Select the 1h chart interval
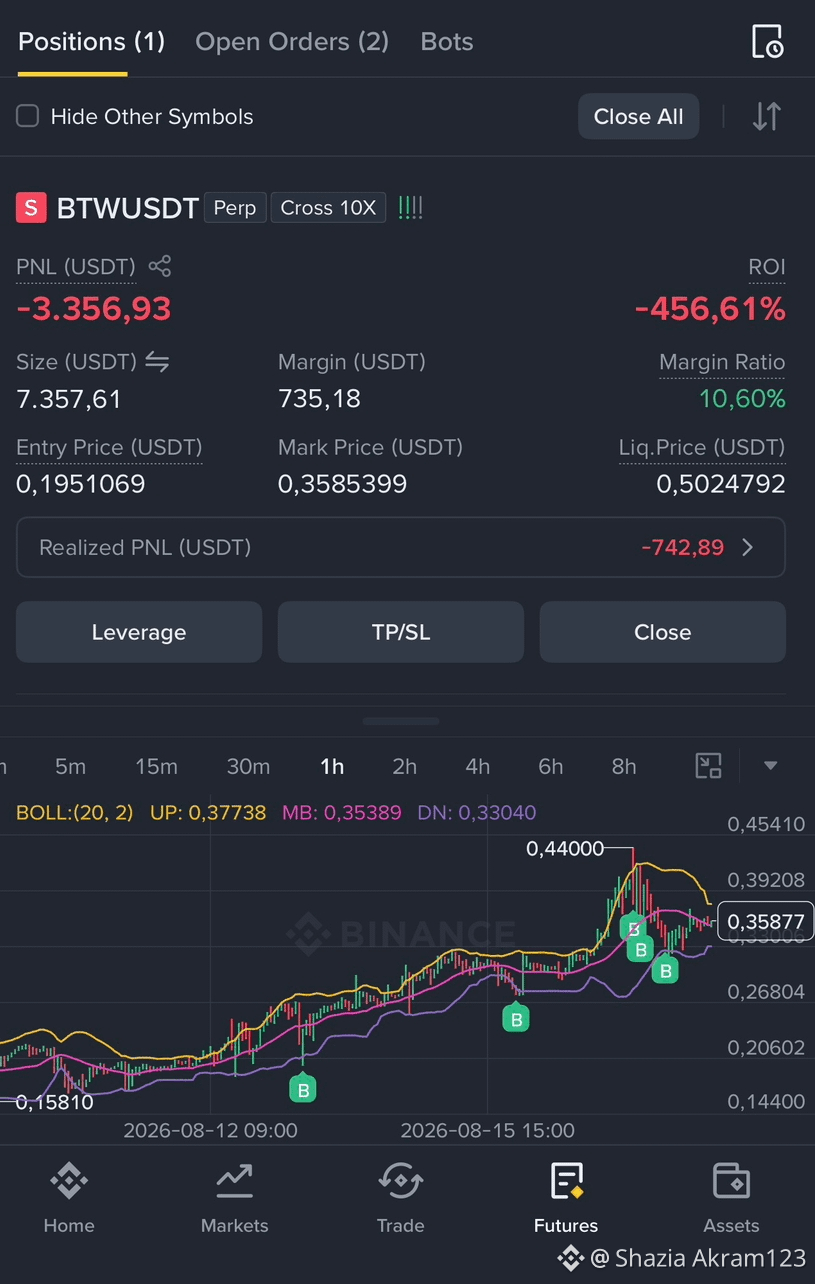Viewport: 815px width, 1284px height. click(332, 766)
